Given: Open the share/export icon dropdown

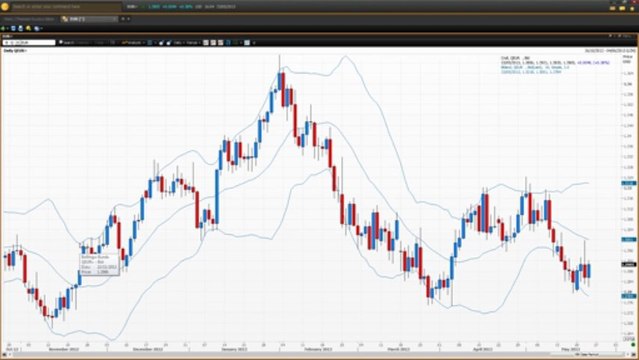Looking at the screenshot, I should coord(37,29).
